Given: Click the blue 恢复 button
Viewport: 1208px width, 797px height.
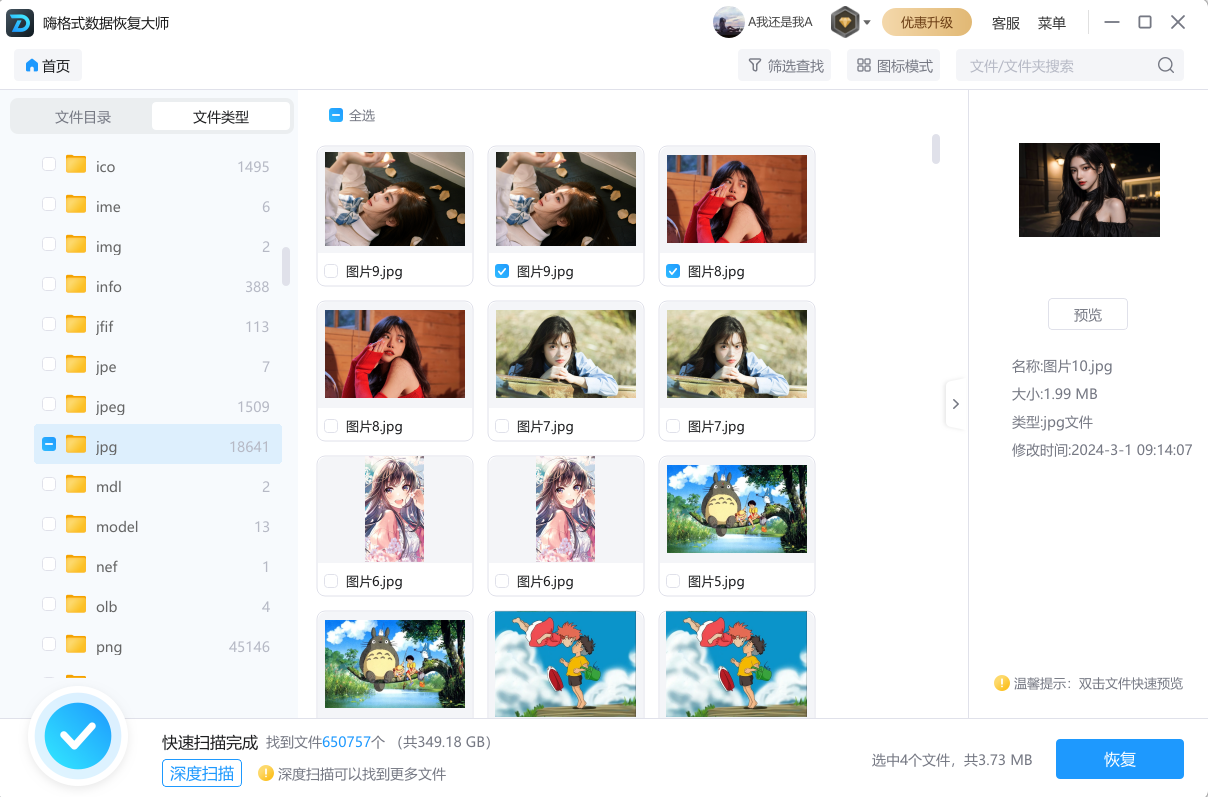Looking at the screenshot, I should click(x=1119, y=759).
